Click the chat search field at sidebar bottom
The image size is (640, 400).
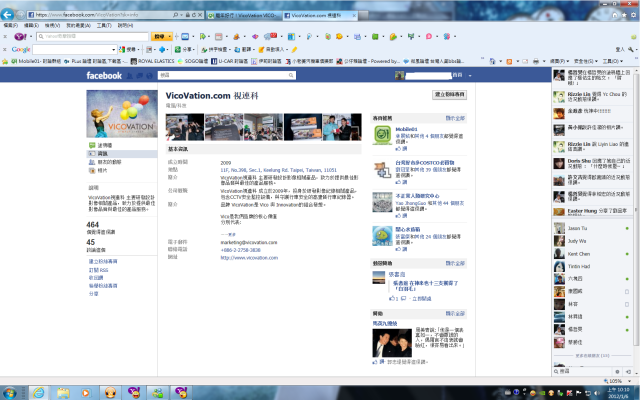582,371
